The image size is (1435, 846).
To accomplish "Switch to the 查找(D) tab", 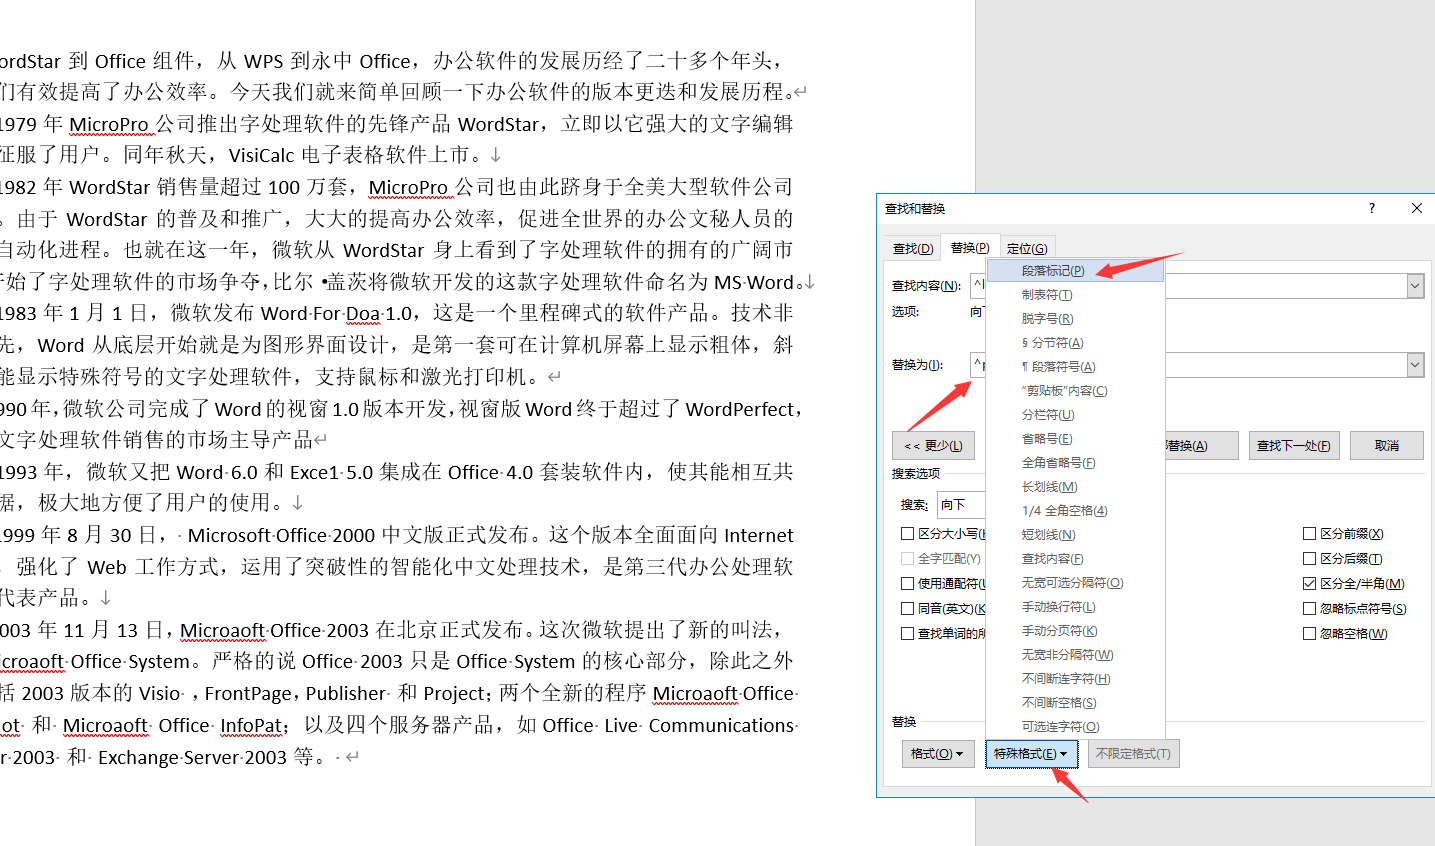I will [x=912, y=248].
